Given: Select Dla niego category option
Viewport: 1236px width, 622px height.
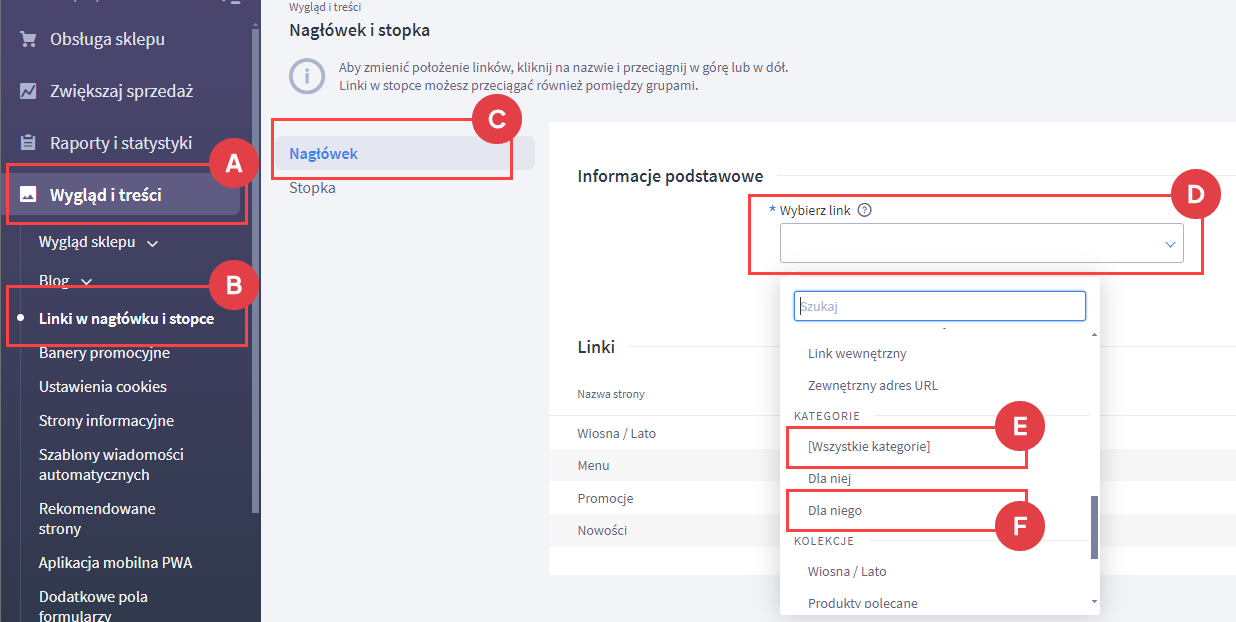Looking at the screenshot, I should (x=834, y=510).
